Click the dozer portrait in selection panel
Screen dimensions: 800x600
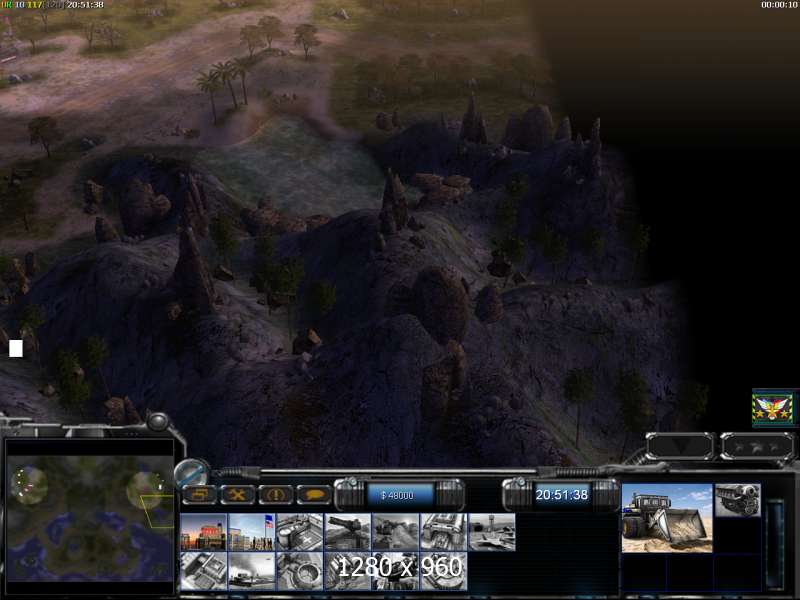coord(667,518)
